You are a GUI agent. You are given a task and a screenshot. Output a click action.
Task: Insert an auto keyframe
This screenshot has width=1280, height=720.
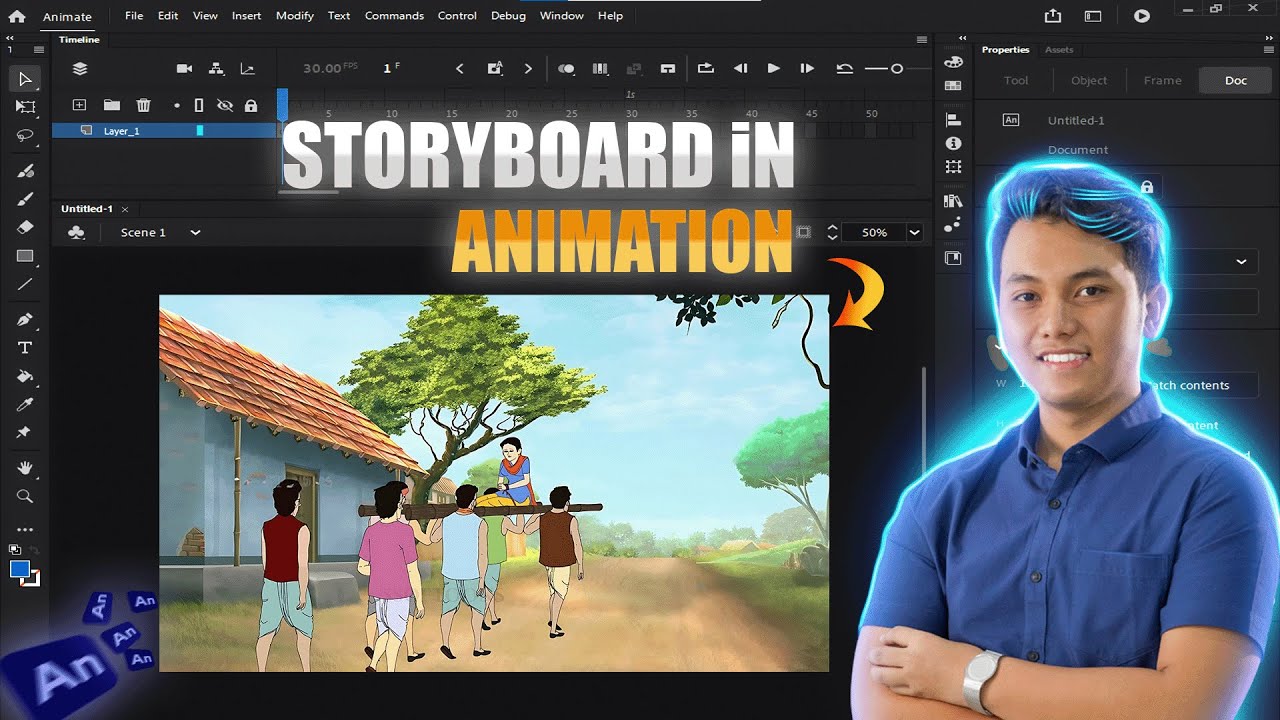click(495, 69)
